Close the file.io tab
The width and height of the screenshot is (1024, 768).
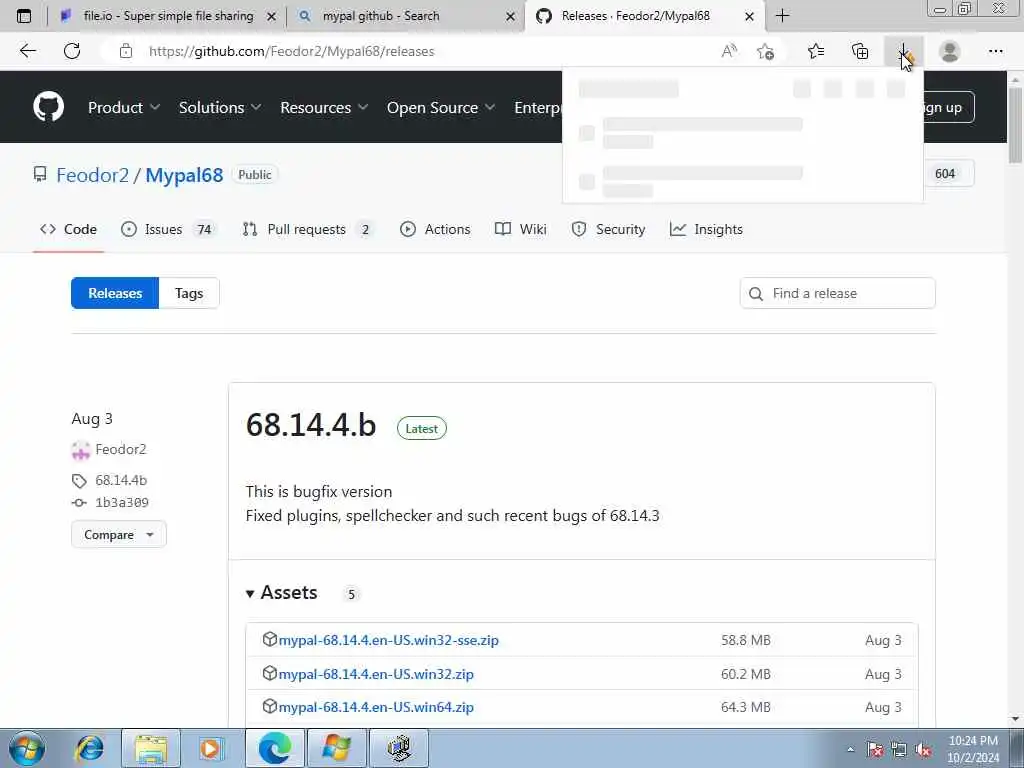[x=272, y=16]
